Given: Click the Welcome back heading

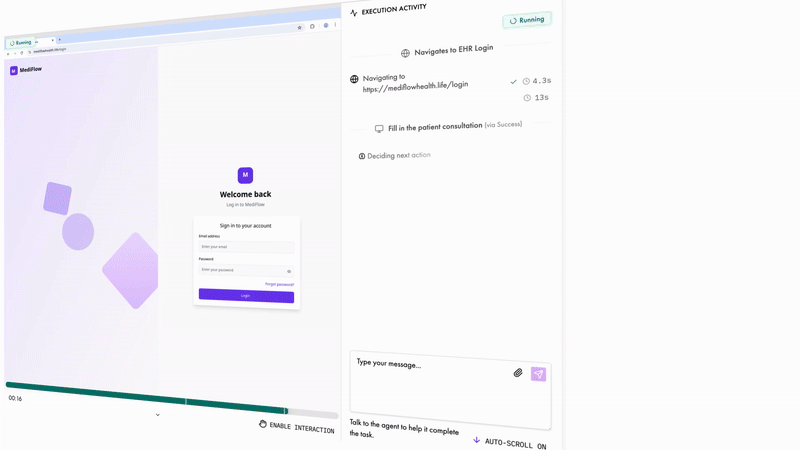Looking at the screenshot, I should point(245,194).
